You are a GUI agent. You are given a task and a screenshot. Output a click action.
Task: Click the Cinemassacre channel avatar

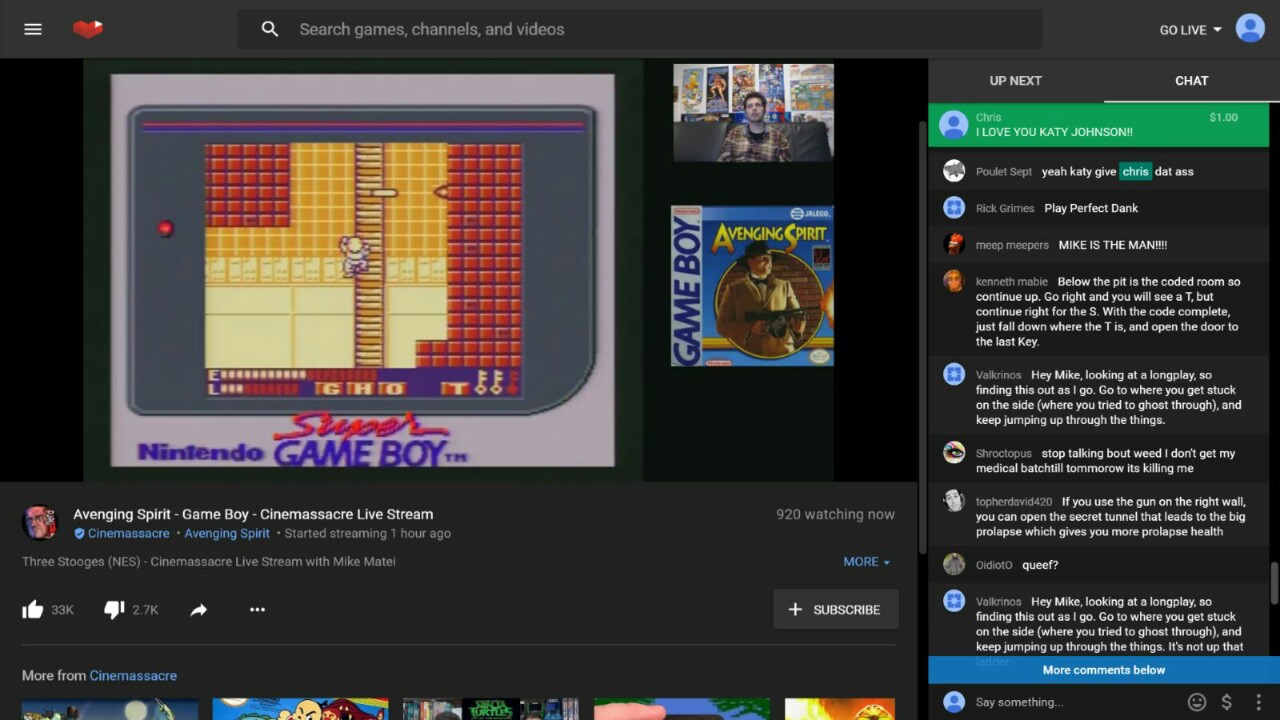40,523
